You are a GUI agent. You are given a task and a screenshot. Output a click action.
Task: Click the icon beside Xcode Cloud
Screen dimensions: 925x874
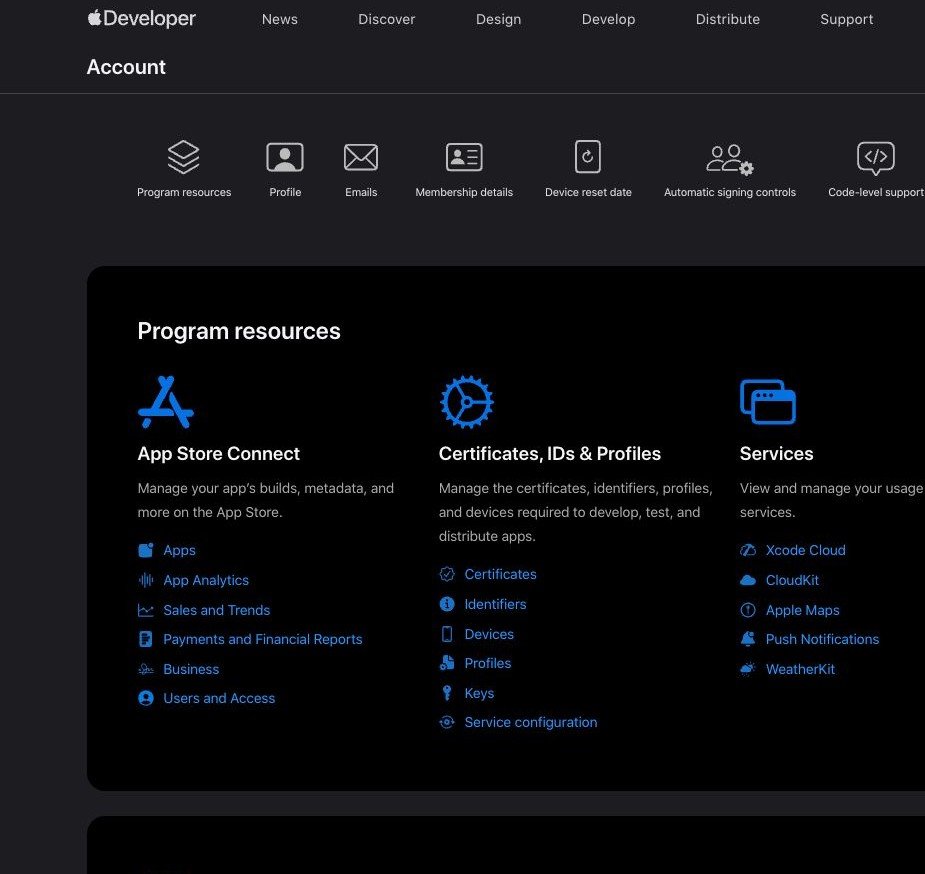(748, 550)
